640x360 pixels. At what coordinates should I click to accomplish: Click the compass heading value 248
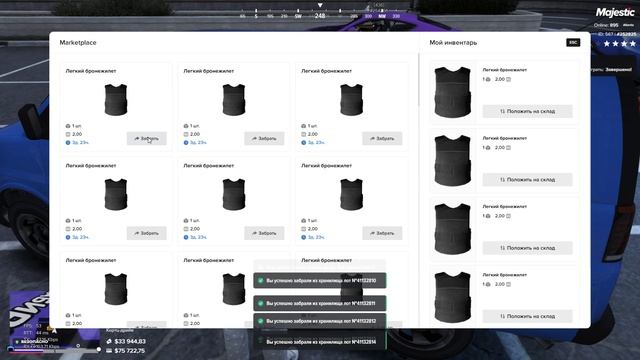(320, 16)
